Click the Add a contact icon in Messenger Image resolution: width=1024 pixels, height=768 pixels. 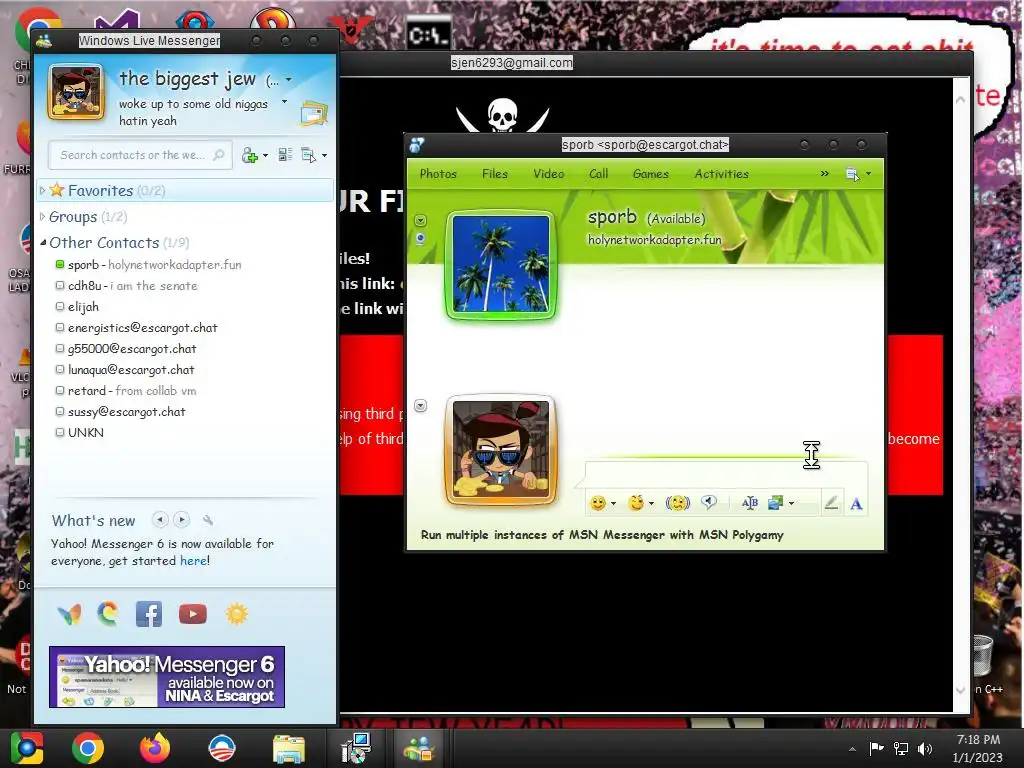click(x=249, y=155)
